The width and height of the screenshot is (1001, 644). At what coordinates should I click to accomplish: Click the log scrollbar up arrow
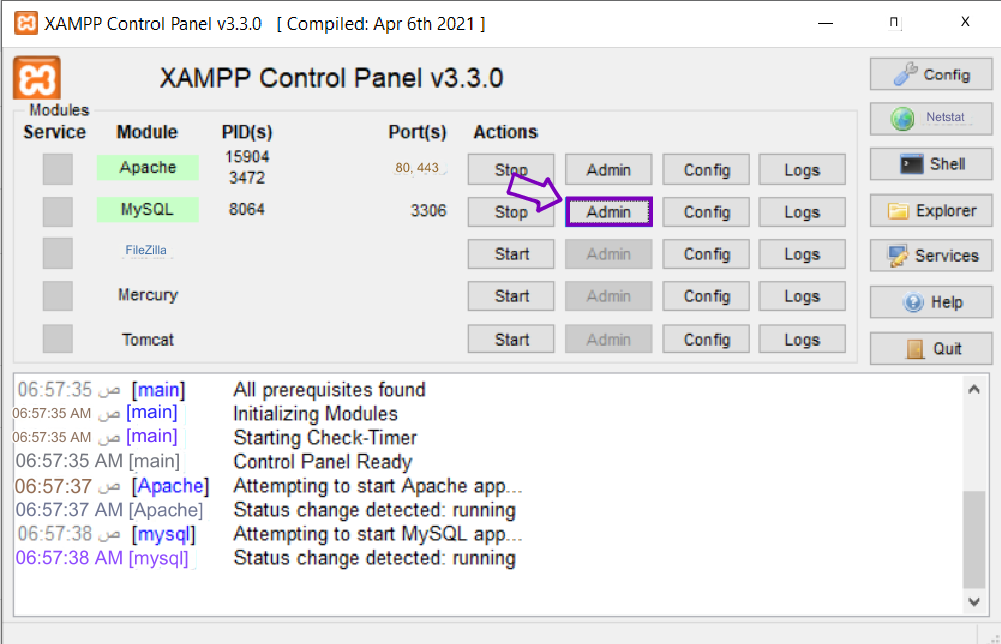(974, 389)
